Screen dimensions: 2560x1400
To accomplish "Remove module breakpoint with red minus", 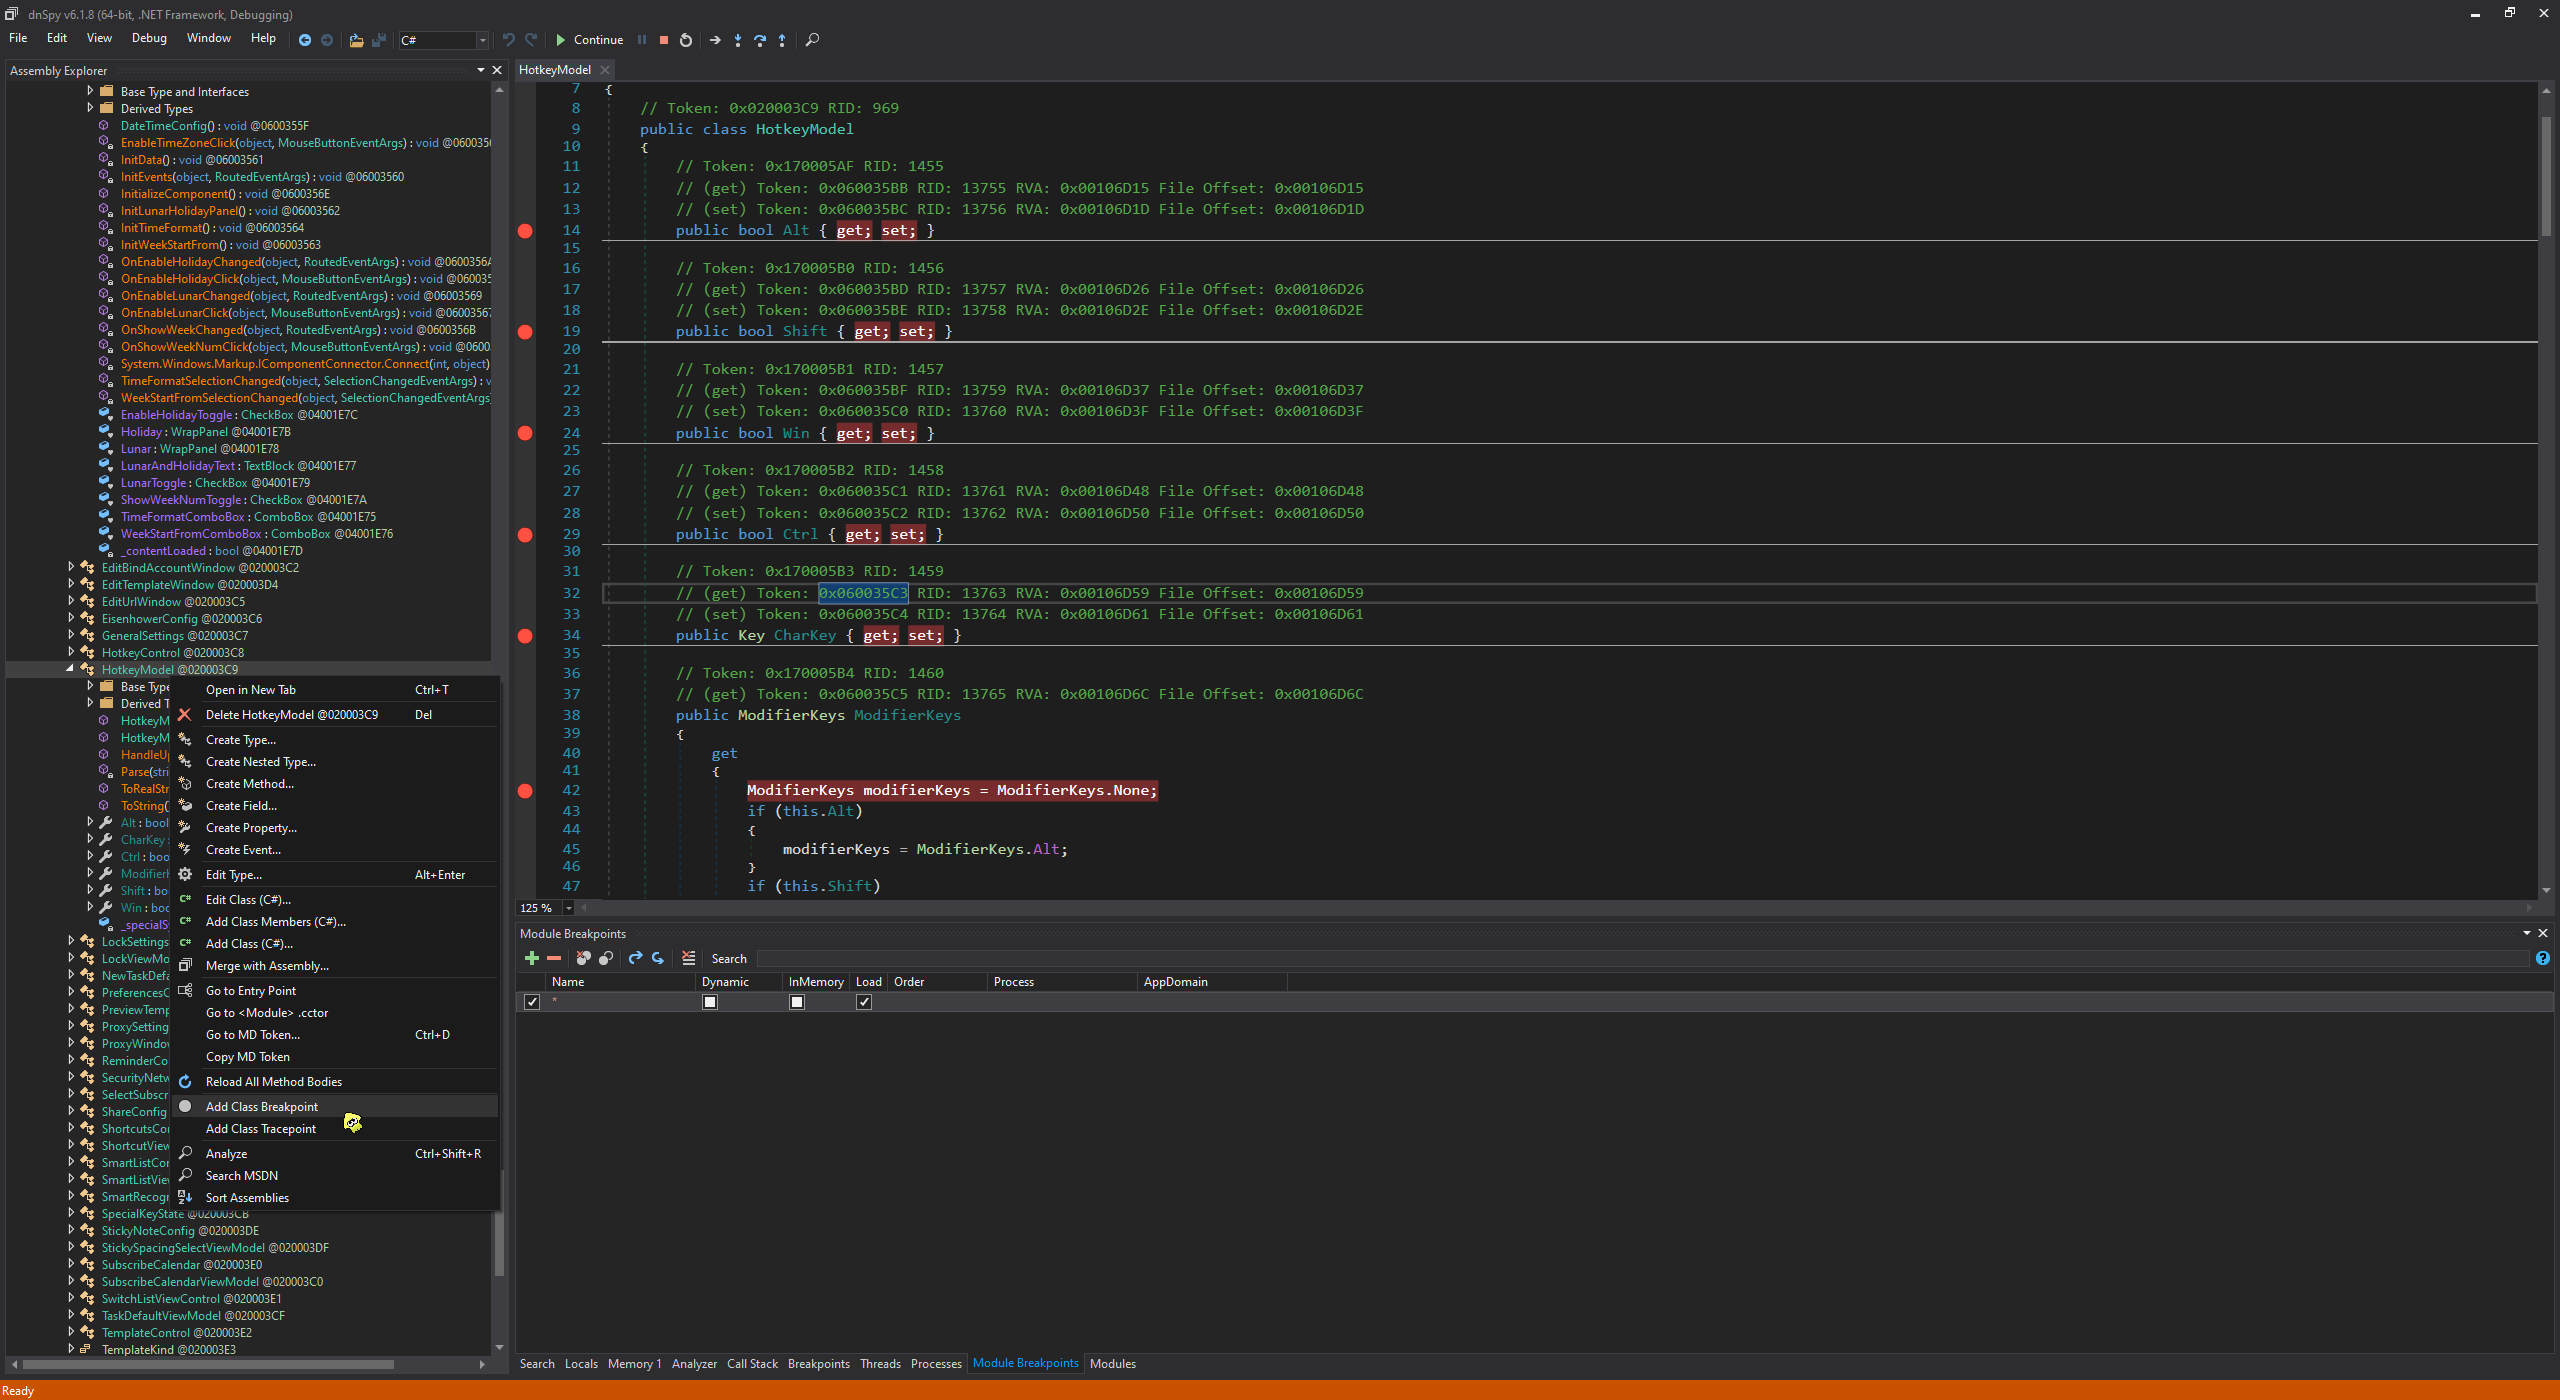I will [x=554, y=958].
